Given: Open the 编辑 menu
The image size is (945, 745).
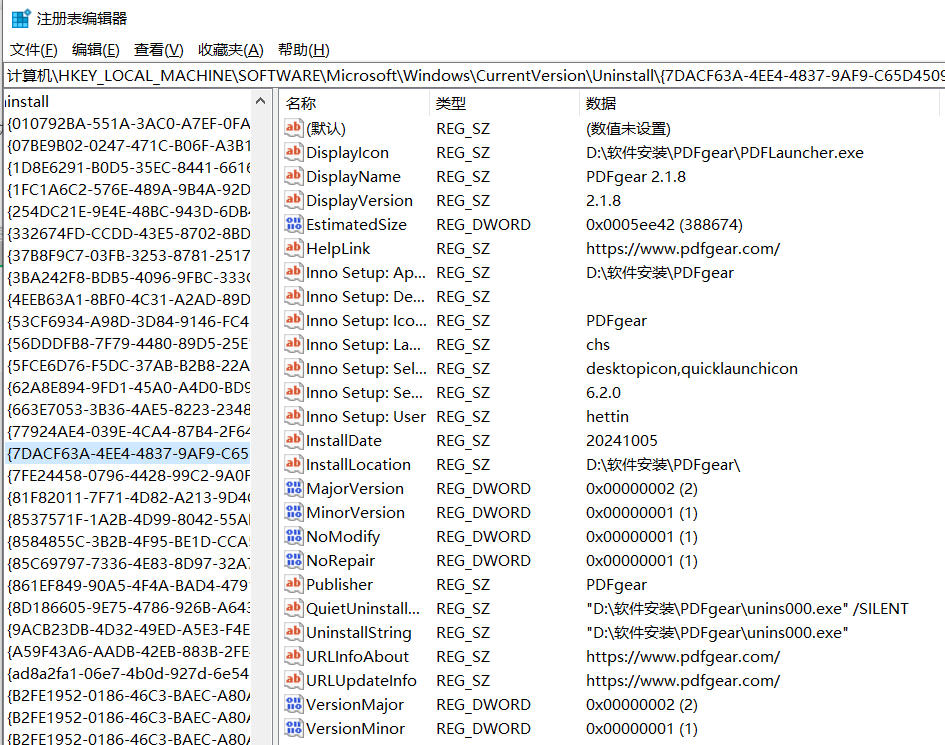Looking at the screenshot, I should click(95, 49).
